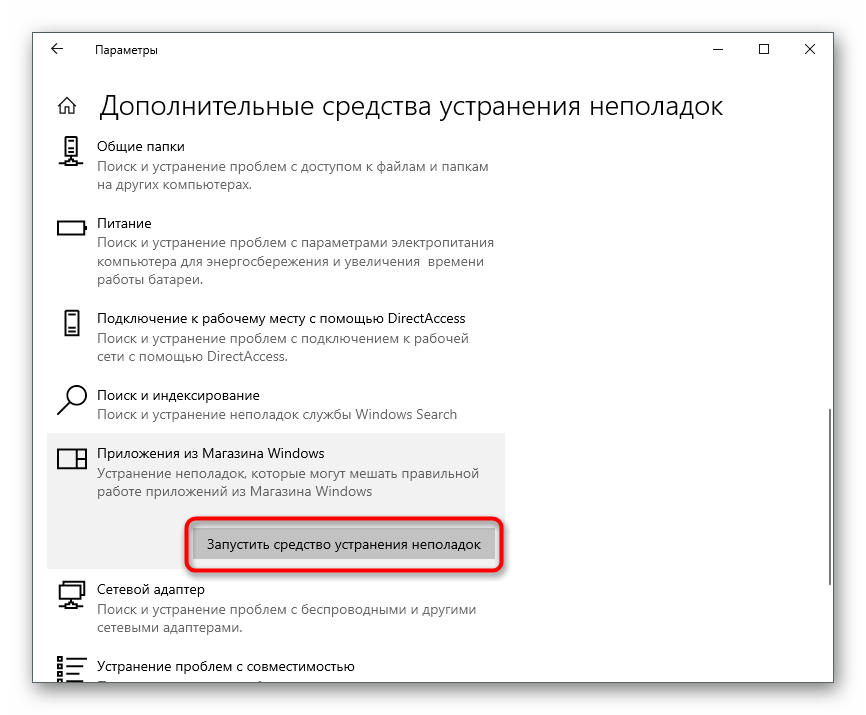Click the power troubleshooting description text
Viewport: 866px width, 715px height.
[x=295, y=261]
